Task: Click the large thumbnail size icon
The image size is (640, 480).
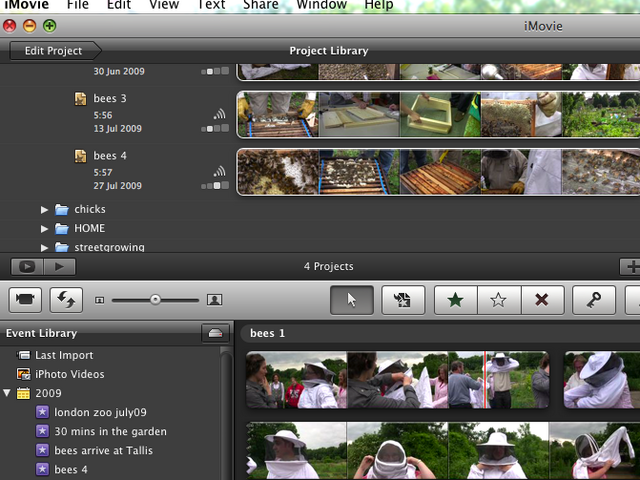Action: pyautogui.click(x=214, y=300)
